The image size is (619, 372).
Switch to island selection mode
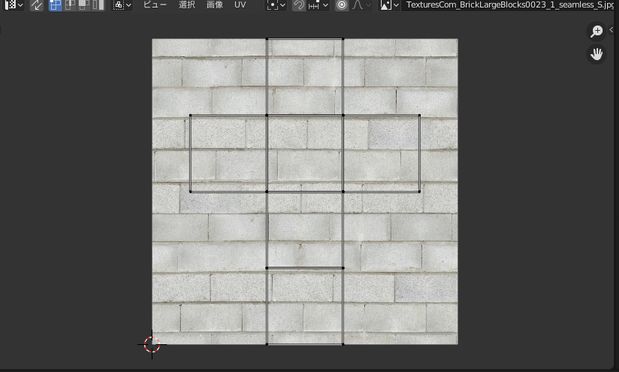pyautogui.click(x=97, y=5)
